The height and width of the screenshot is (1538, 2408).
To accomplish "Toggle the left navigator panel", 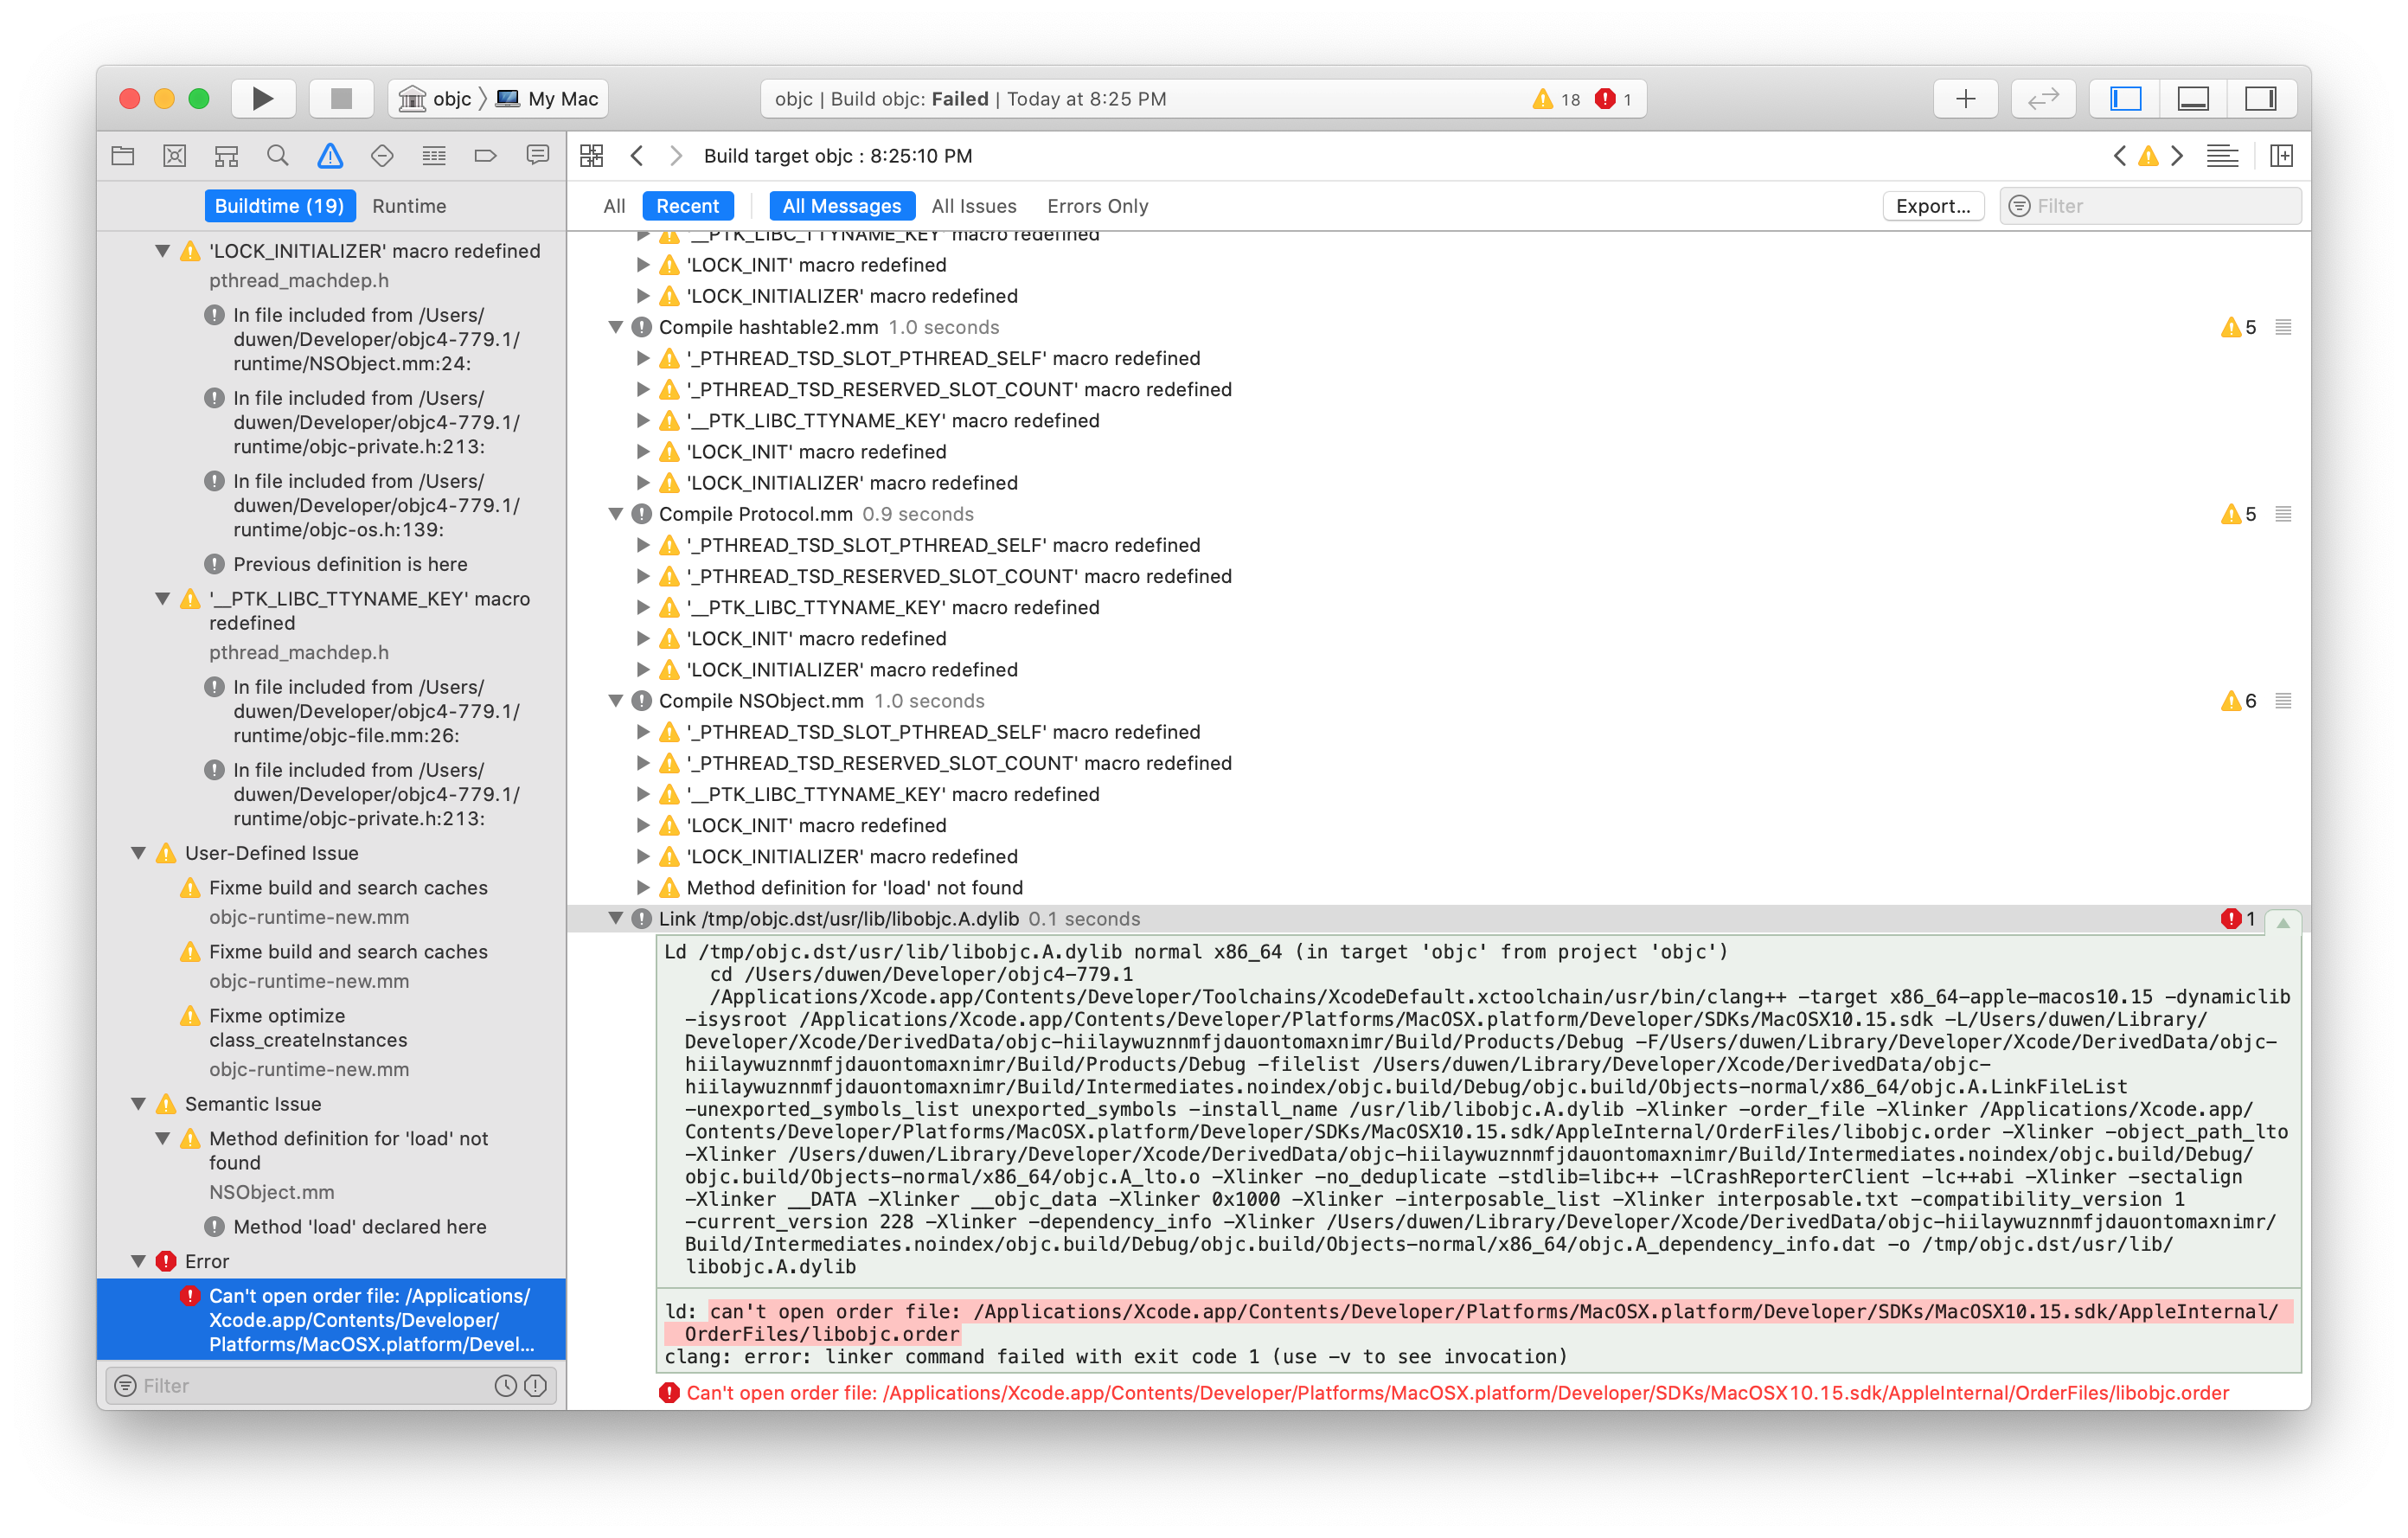I will pyautogui.click(x=2125, y=98).
